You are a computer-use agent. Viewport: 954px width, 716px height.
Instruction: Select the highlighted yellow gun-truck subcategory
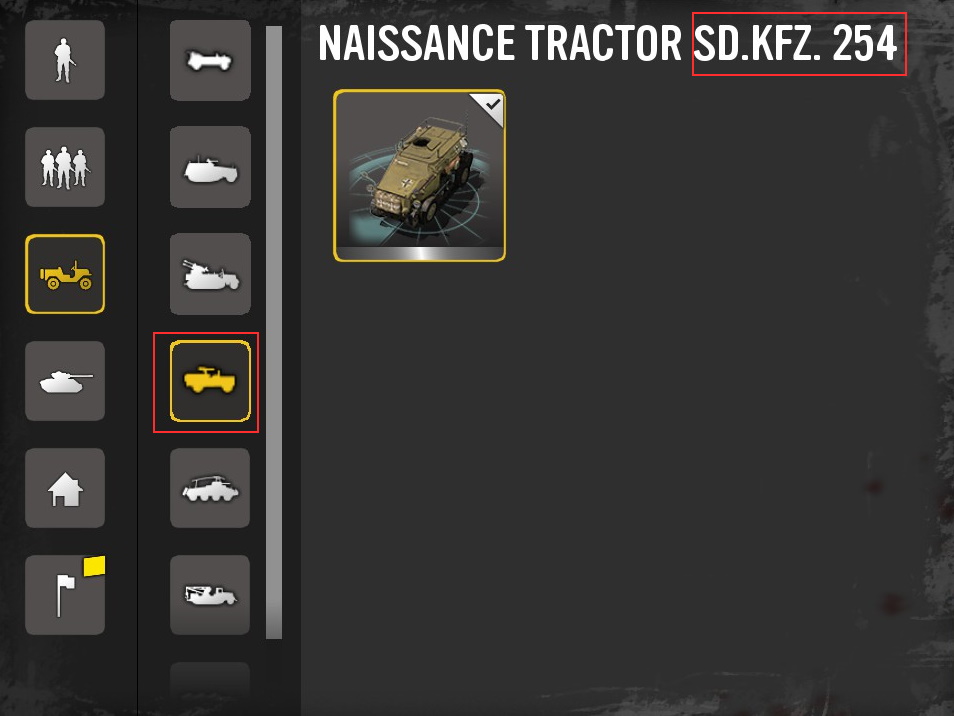pos(210,381)
